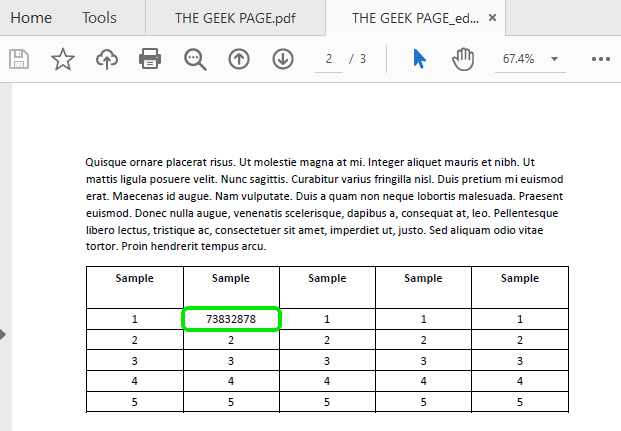Go to the previous page with the up arrow
The width and height of the screenshot is (621, 431).
239,59
